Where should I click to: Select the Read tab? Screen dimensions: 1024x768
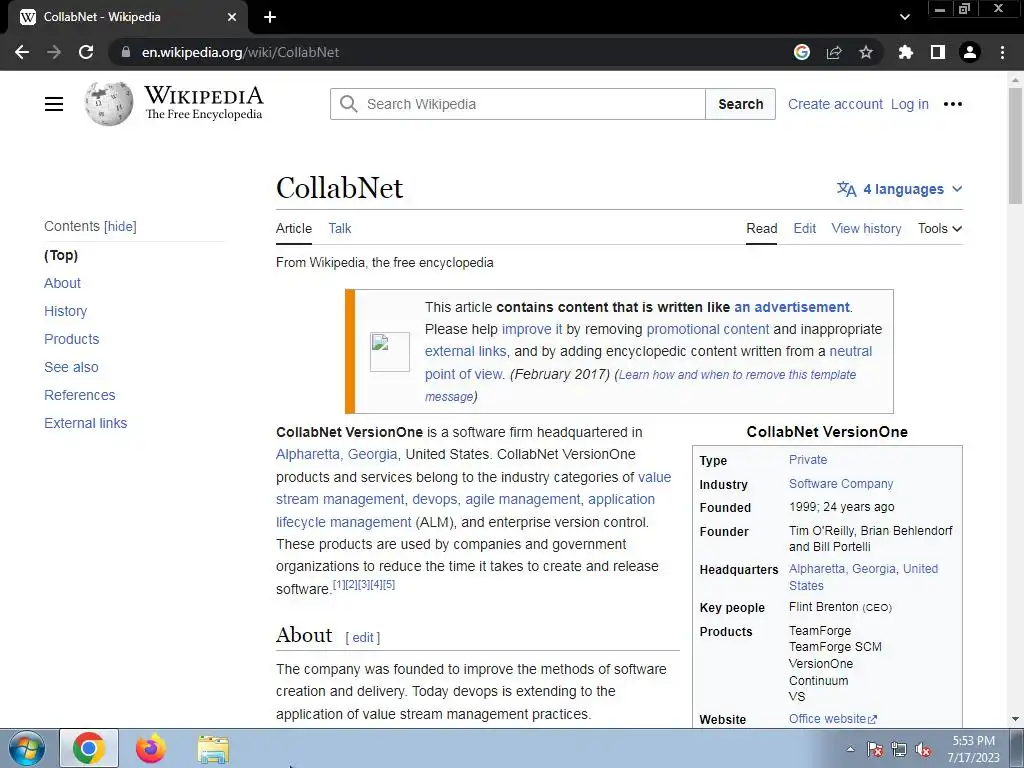(x=761, y=229)
